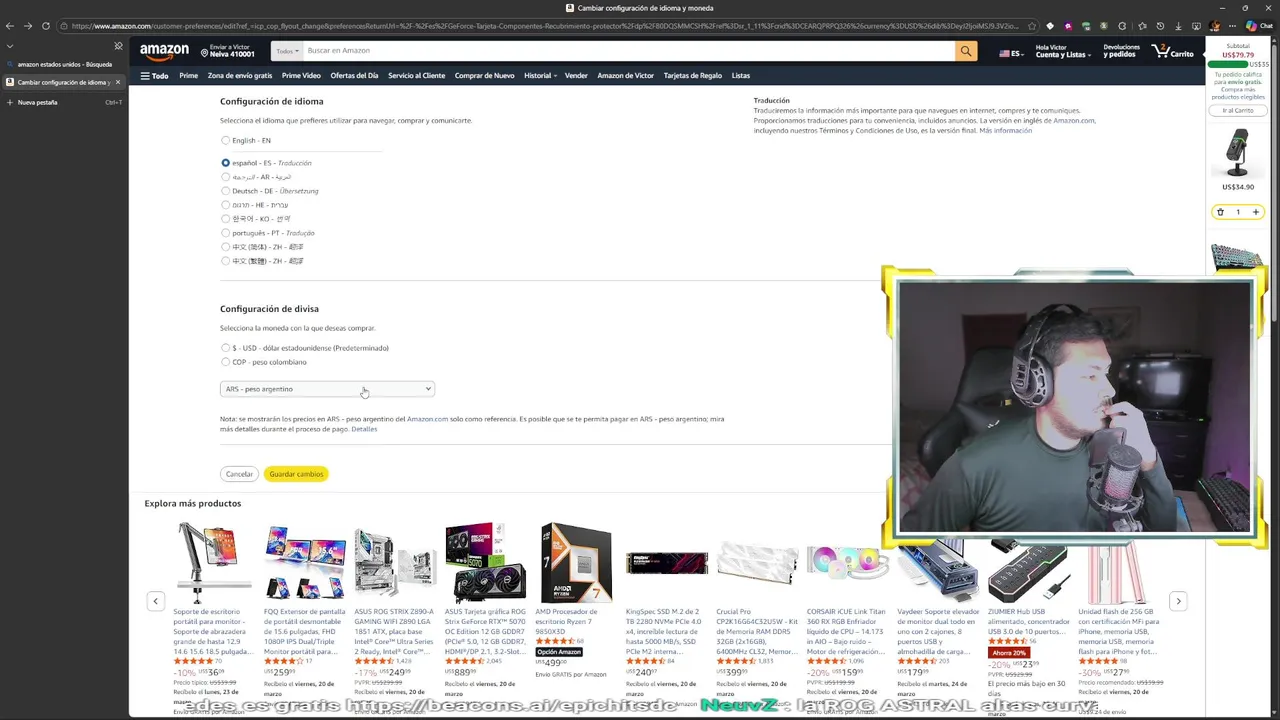Click the Buscar en Amazon search field
Image resolution: width=1280 pixels, height=720 pixels.
click(x=628, y=51)
